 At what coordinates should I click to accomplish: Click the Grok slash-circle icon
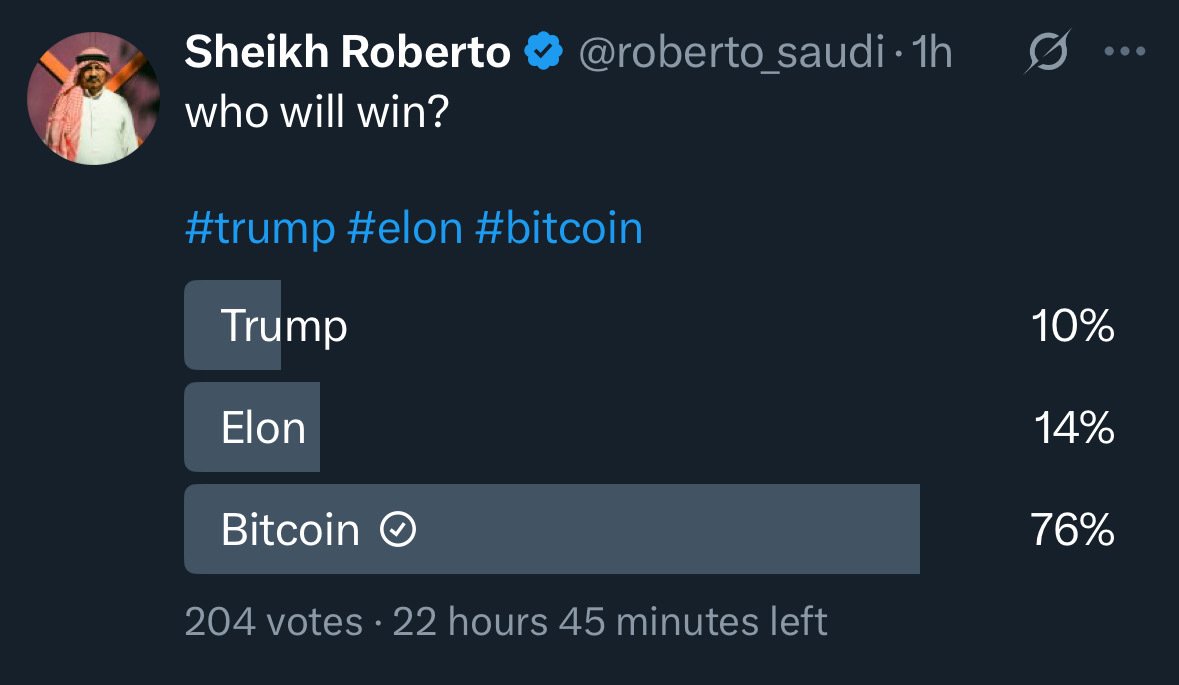pos(1047,51)
